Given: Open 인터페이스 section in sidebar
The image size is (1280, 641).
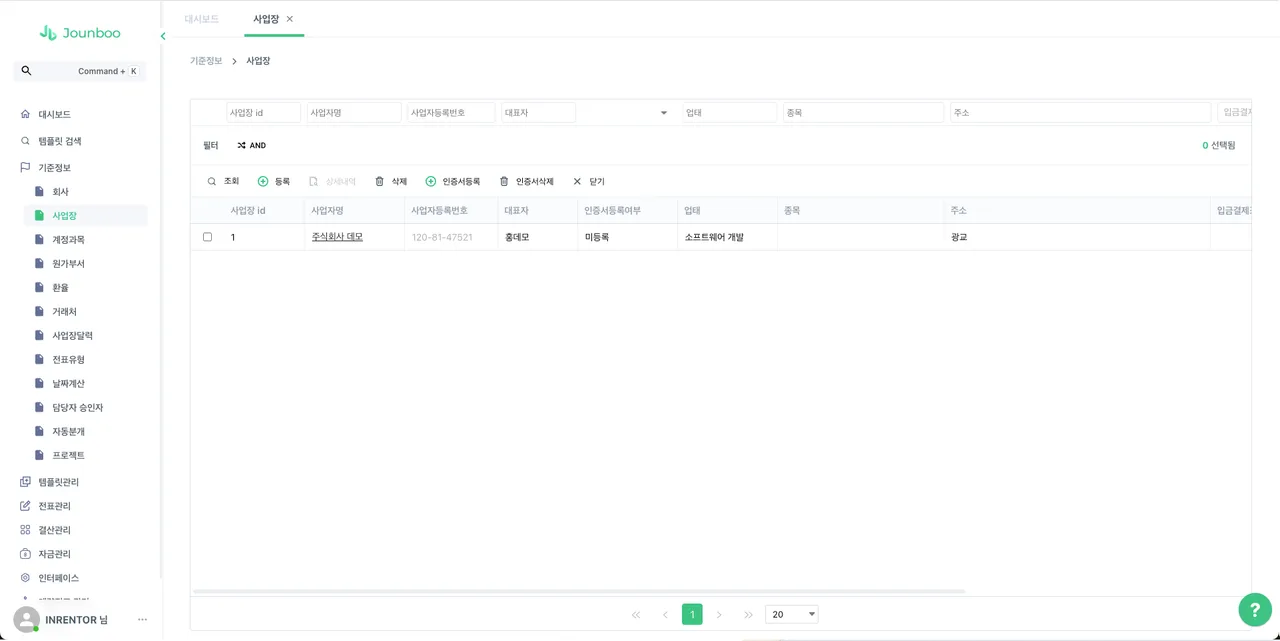Looking at the screenshot, I should pyautogui.click(x=58, y=578).
